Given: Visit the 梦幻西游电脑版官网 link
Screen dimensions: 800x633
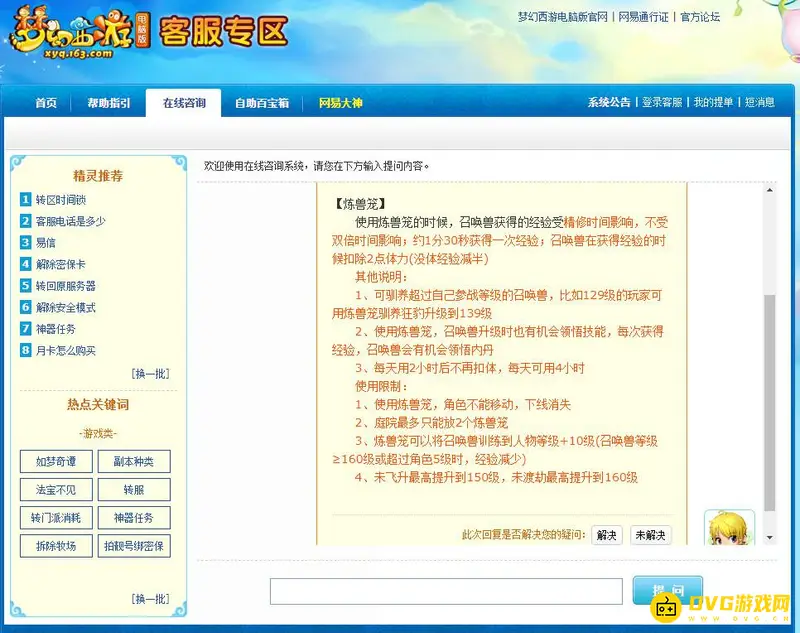Looking at the screenshot, I should (x=563, y=17).
